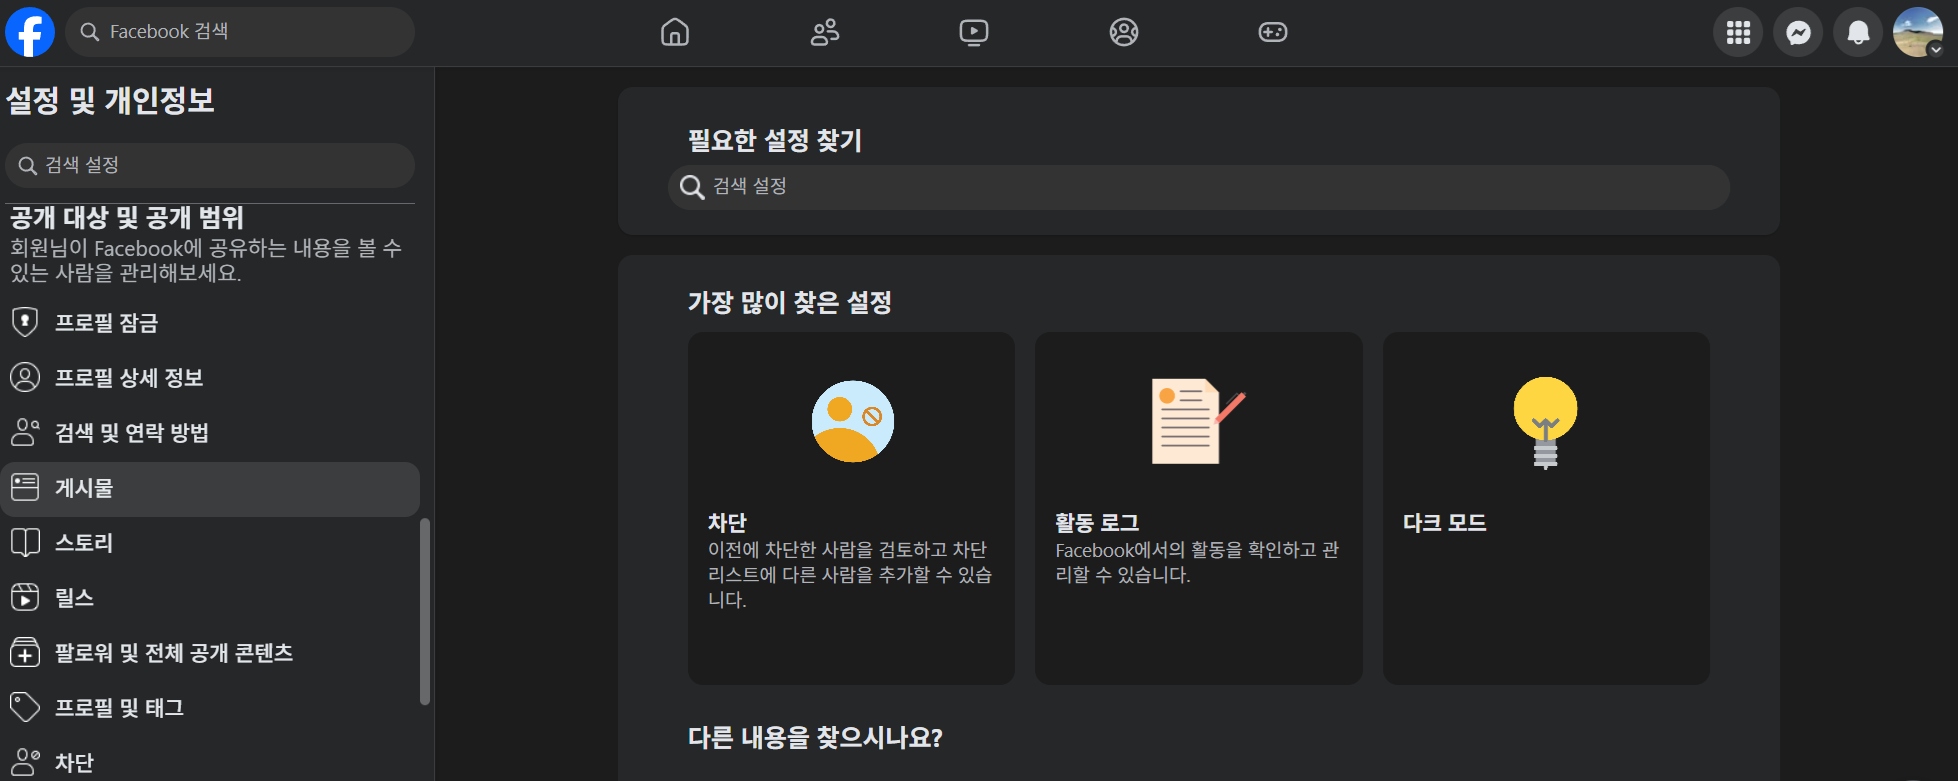Screen dimensions: 1958x781
Task: Select 릴스 menu item
Action: click(x=210, y=598)
